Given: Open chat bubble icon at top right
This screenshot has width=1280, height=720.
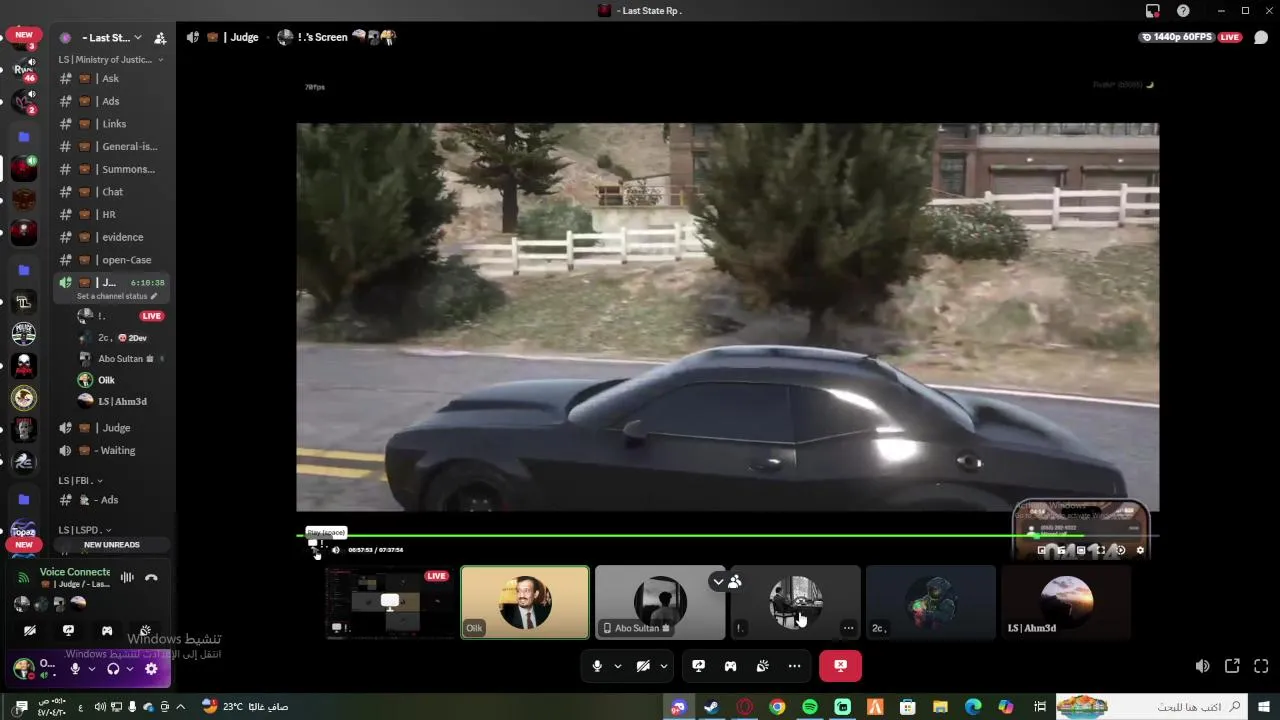Looking at the screenshot, I should (x=1261, y=37).
